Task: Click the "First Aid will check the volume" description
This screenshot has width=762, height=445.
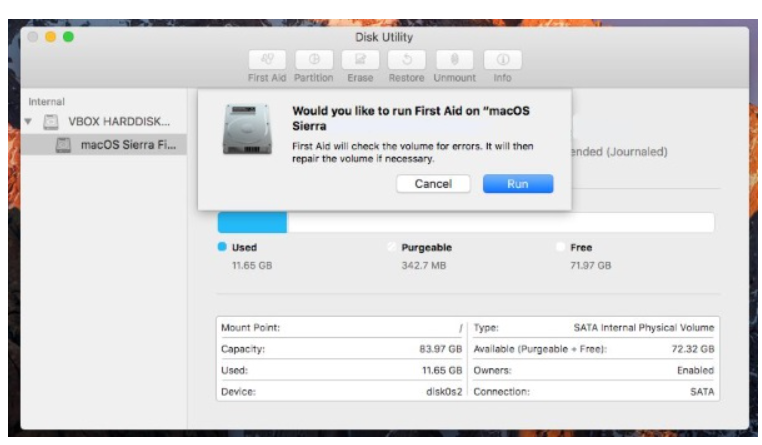Action: pos(413,152)
